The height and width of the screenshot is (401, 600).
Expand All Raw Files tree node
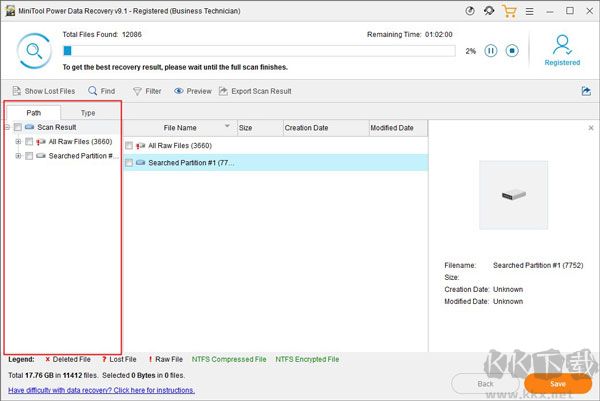coord(18,142)
